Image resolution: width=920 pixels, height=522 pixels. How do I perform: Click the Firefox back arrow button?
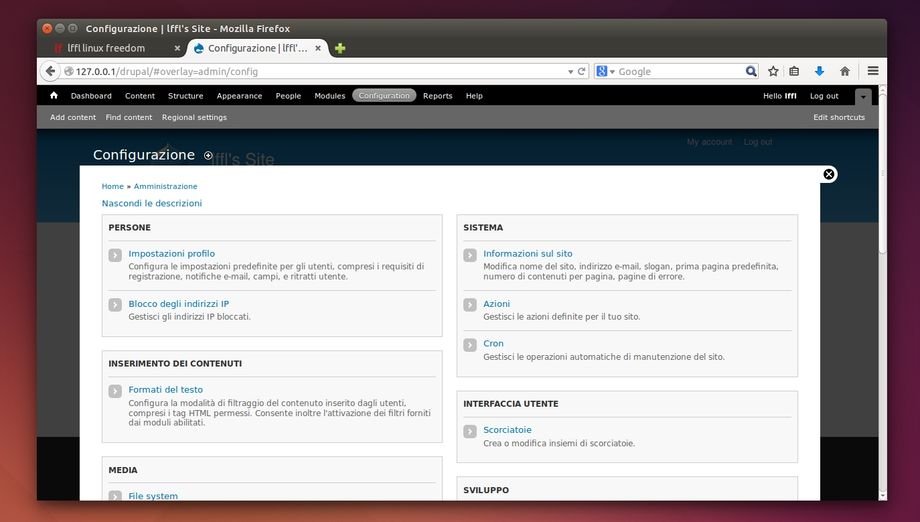click(x=50, y=71)
